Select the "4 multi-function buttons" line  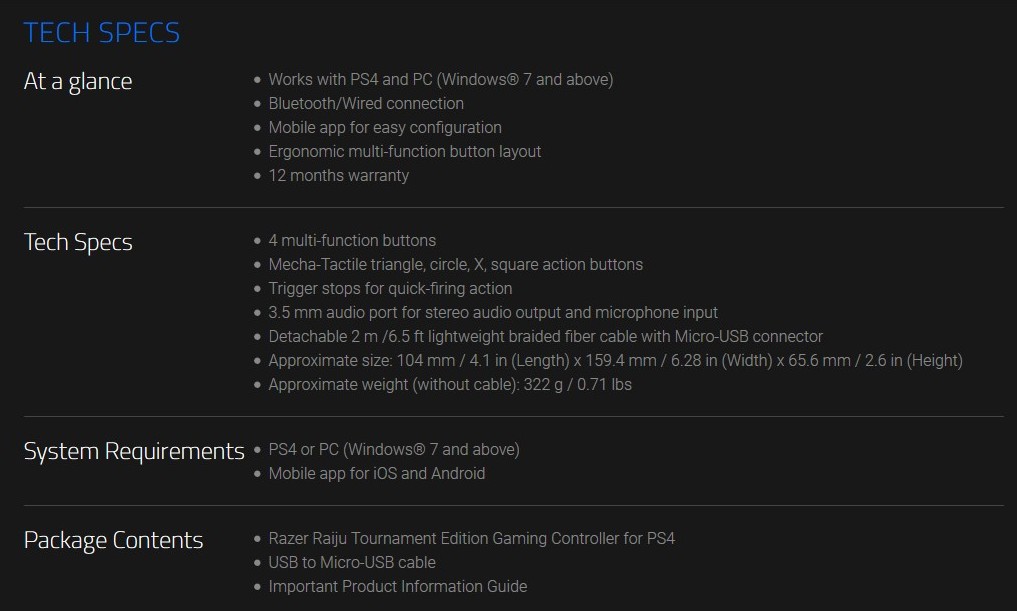pos(352,240)
